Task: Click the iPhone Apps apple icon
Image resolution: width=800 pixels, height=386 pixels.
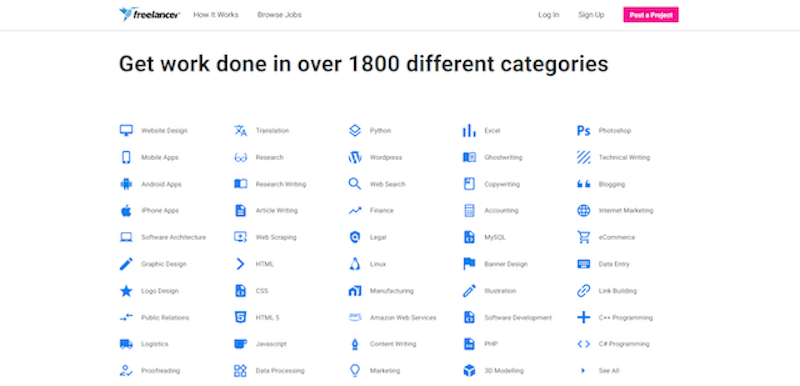Action: (126, 211)
